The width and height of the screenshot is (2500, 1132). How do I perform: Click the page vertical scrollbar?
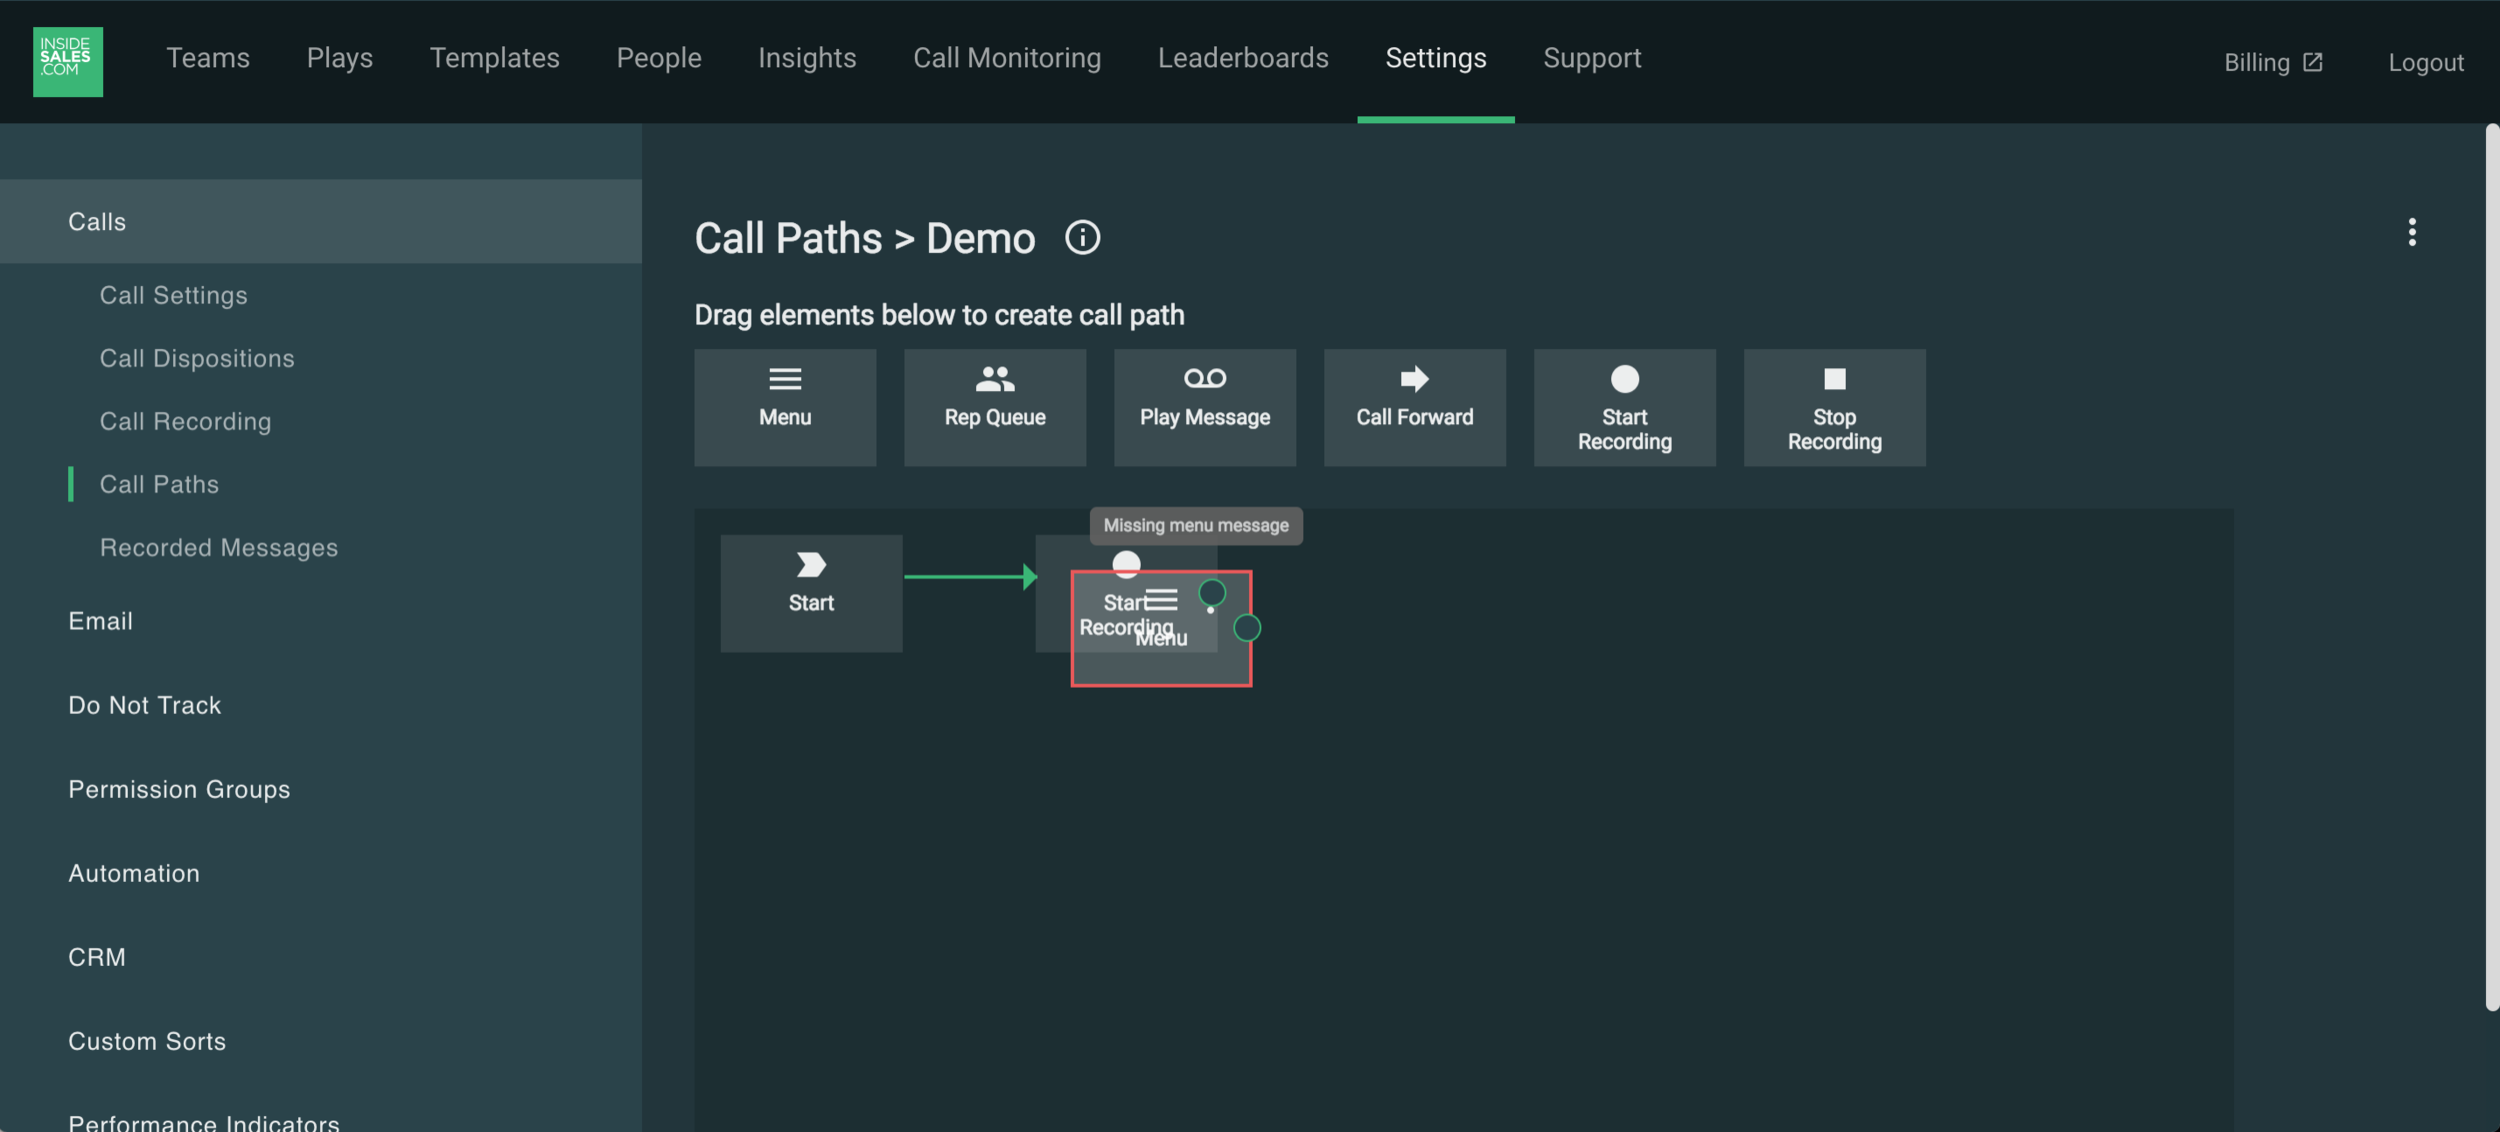click(x=2492, y=567)
